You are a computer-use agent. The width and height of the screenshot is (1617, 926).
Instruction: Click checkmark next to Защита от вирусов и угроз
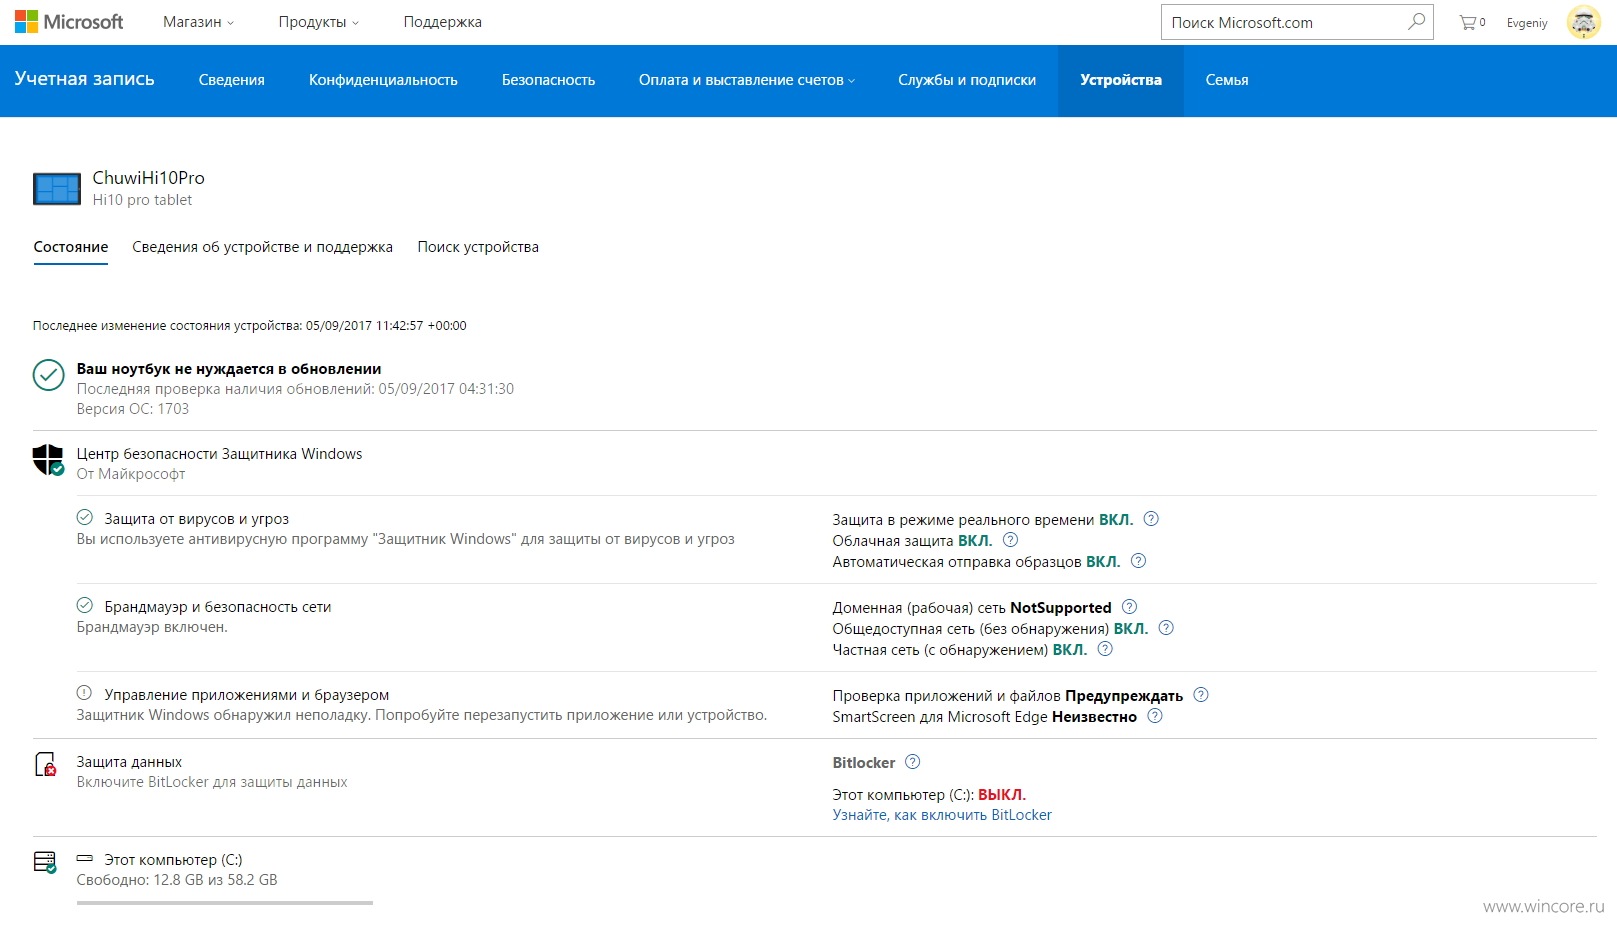(x=85, y=517)
